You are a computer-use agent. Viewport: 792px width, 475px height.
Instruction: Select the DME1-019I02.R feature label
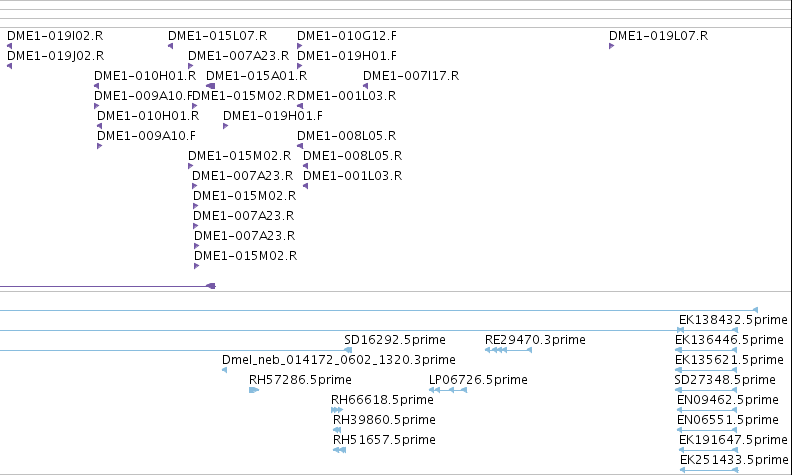click(x=55, y=36)
